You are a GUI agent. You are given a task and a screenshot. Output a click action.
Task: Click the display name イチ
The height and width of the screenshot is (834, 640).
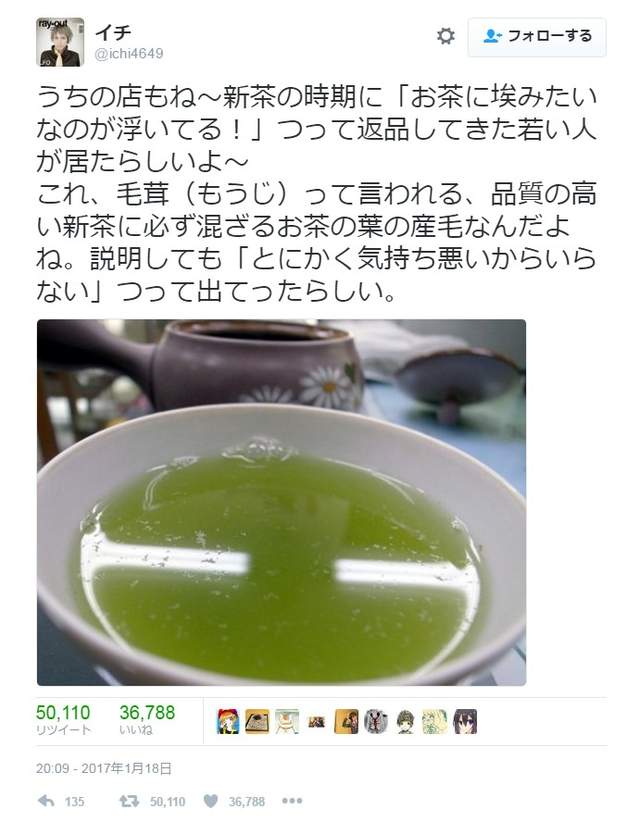pyautogui.click(x=113, y=32)
